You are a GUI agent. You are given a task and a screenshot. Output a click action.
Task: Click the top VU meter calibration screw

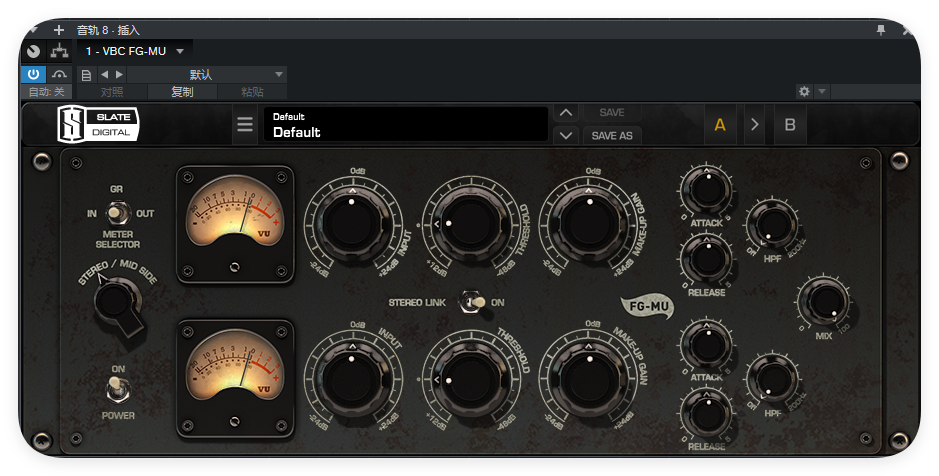pos(235,267)
